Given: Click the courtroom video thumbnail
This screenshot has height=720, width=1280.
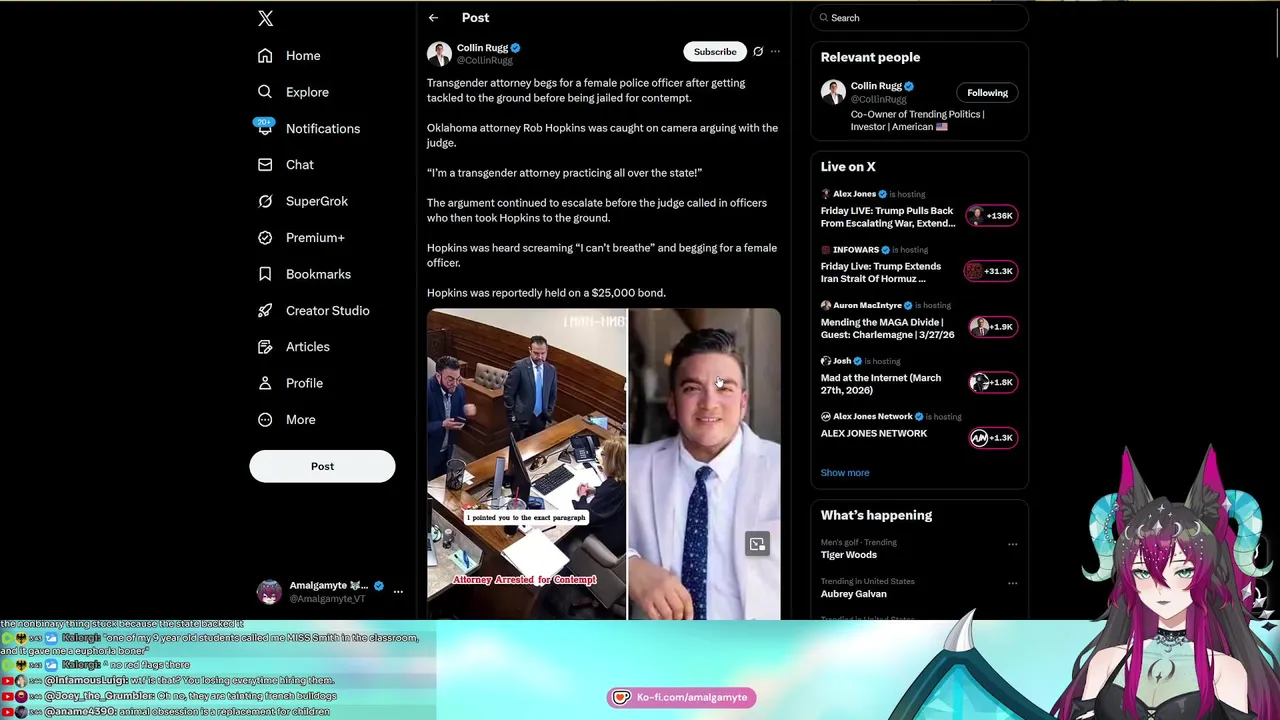Looking at the screenshot, I should [x=526, y=464].
